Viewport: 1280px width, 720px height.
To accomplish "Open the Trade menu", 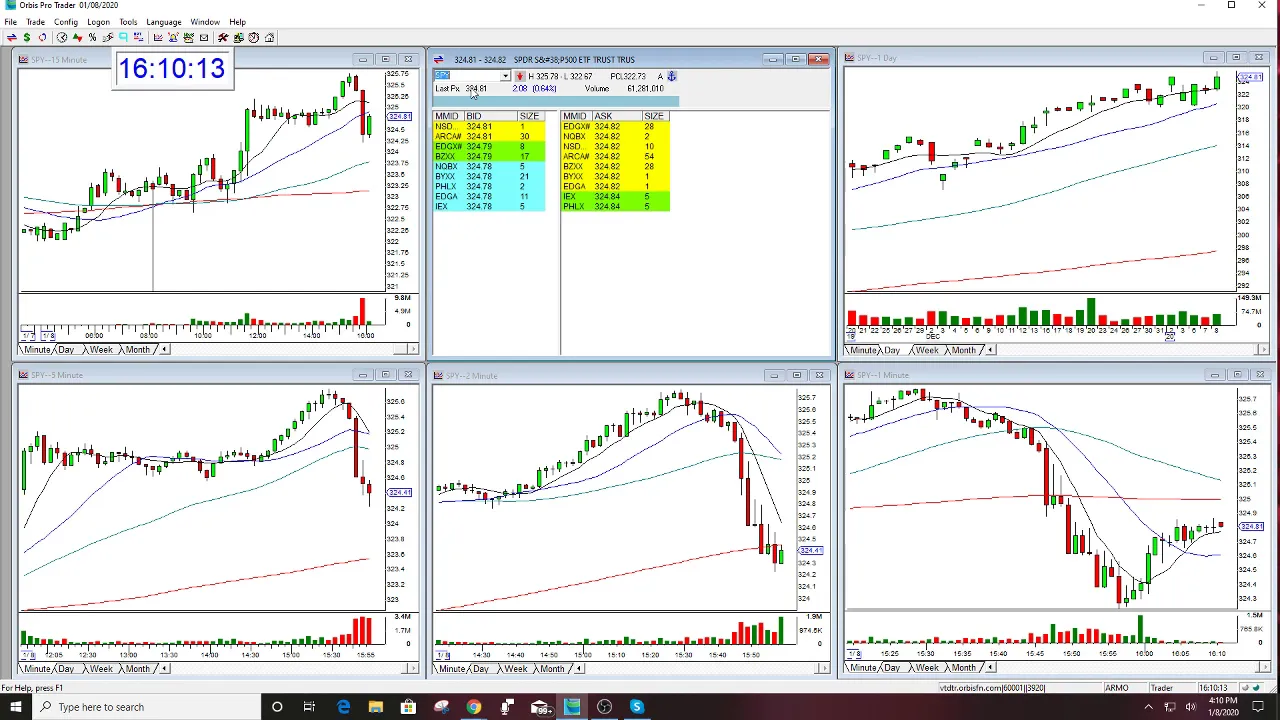I will (x=35, y=22).
